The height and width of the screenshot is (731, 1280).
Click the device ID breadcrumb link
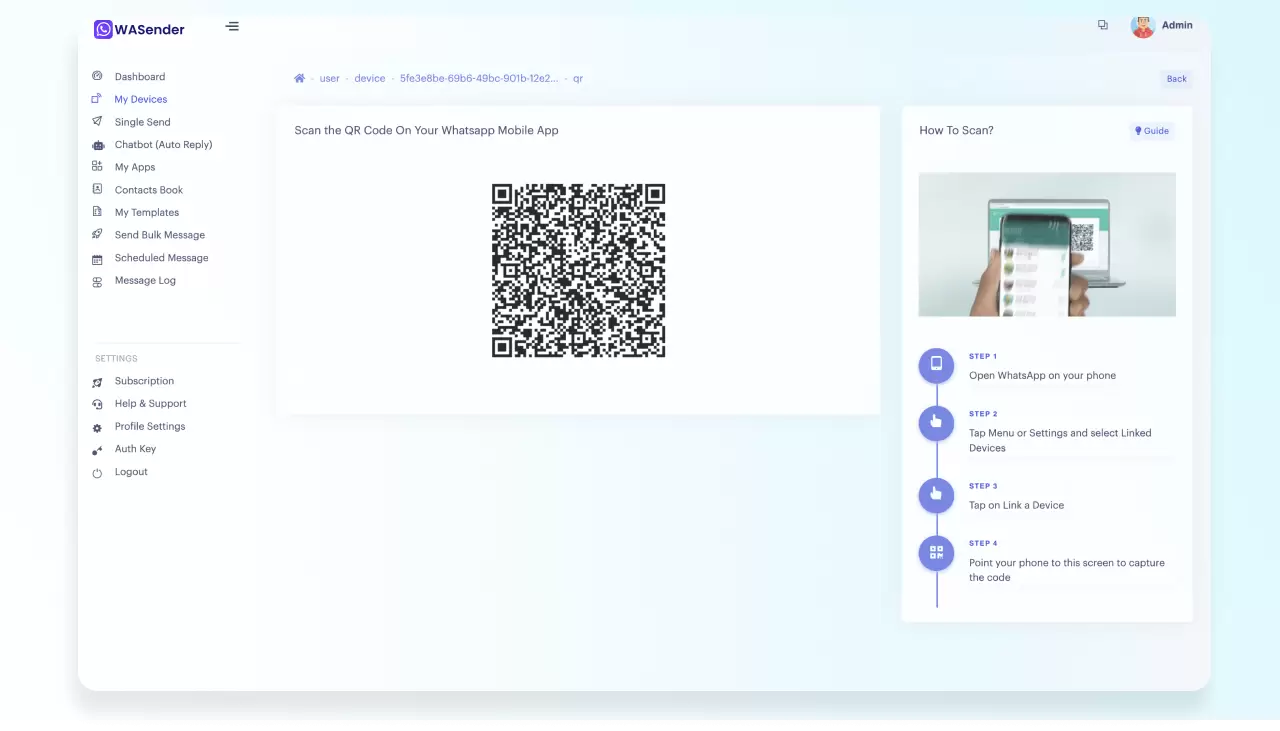479,78
